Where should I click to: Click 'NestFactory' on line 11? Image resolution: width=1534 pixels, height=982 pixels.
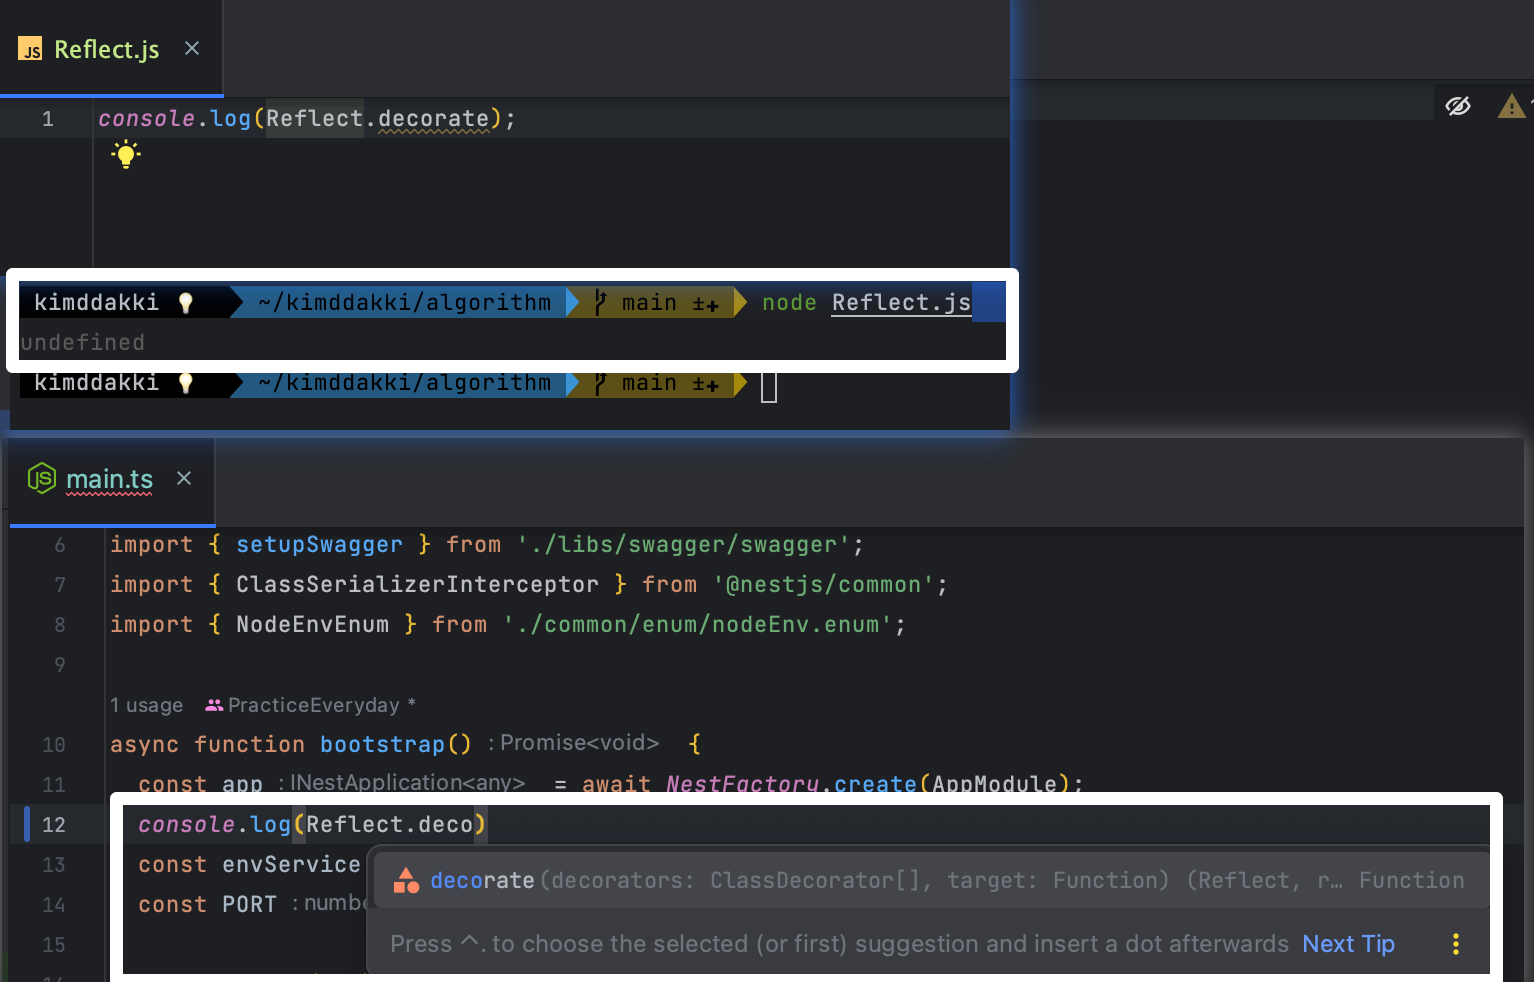pyautogui.click(x=743, y=785)
